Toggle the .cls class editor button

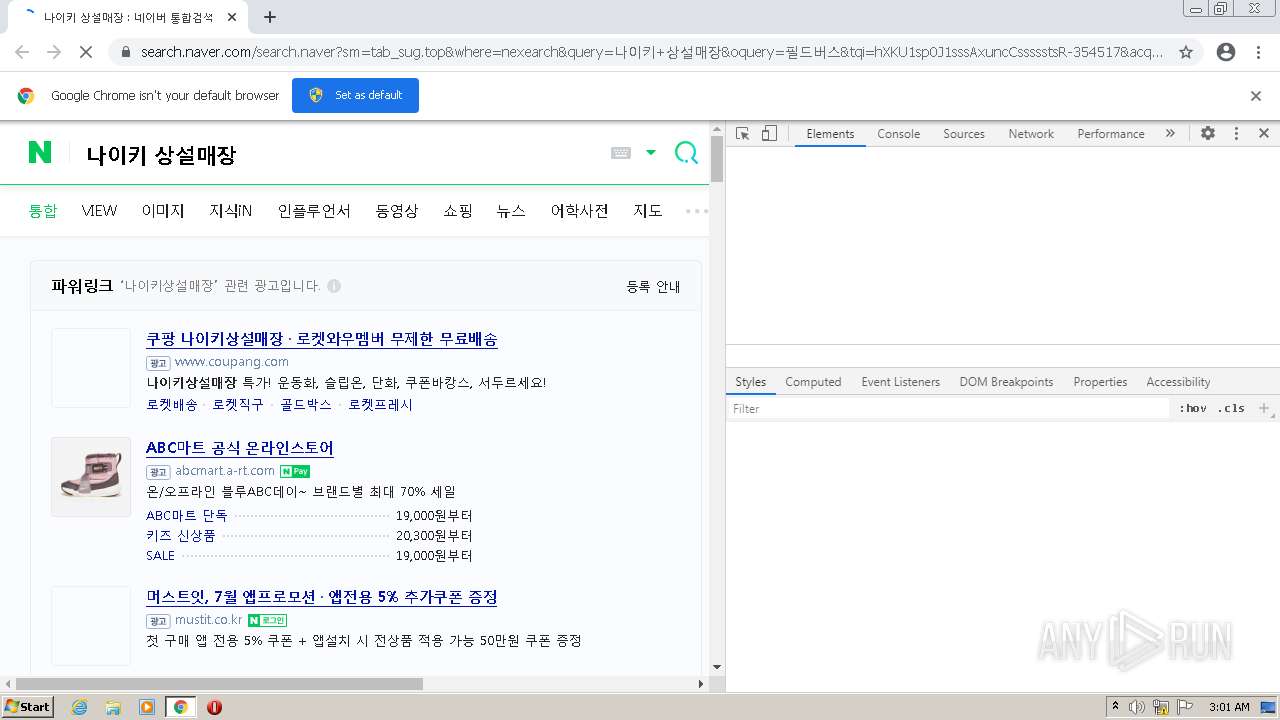pos(1231,409)
